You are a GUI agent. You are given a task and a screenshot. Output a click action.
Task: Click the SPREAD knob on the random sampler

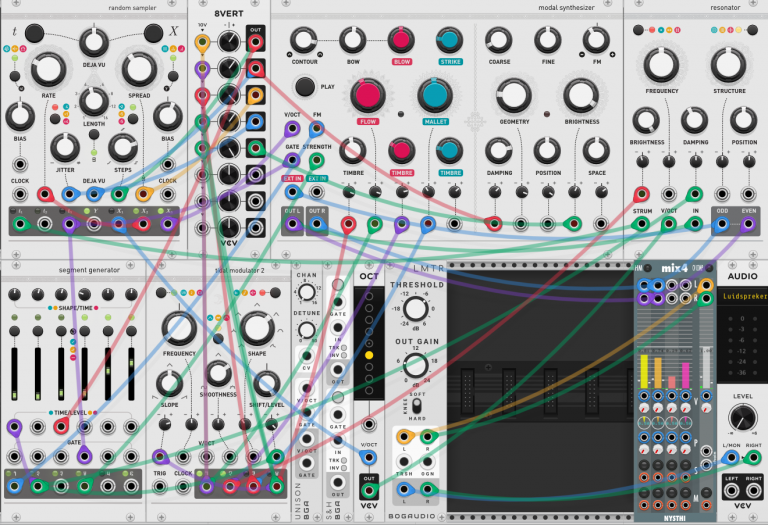pyautogui.click(x=139, y=69)
